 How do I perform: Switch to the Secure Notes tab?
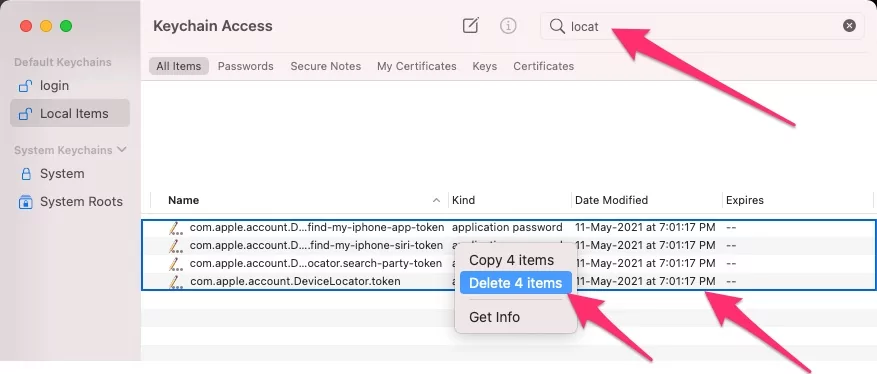[326, 66]
